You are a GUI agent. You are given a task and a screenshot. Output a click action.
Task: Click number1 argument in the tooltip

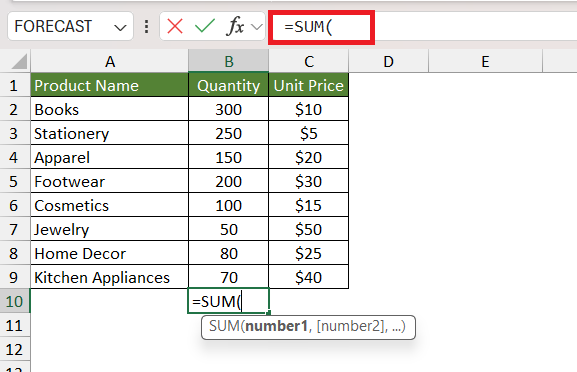[x=276, y=326]
